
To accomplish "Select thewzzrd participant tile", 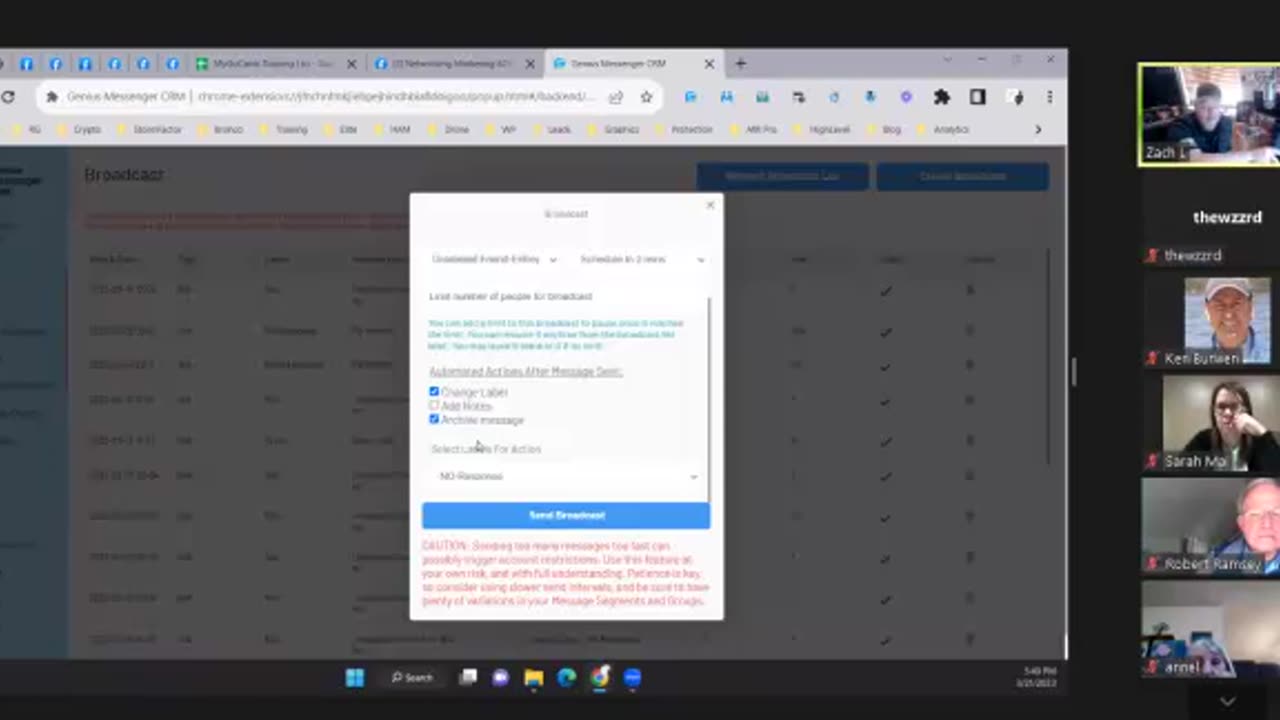I will click(1211, 220).
